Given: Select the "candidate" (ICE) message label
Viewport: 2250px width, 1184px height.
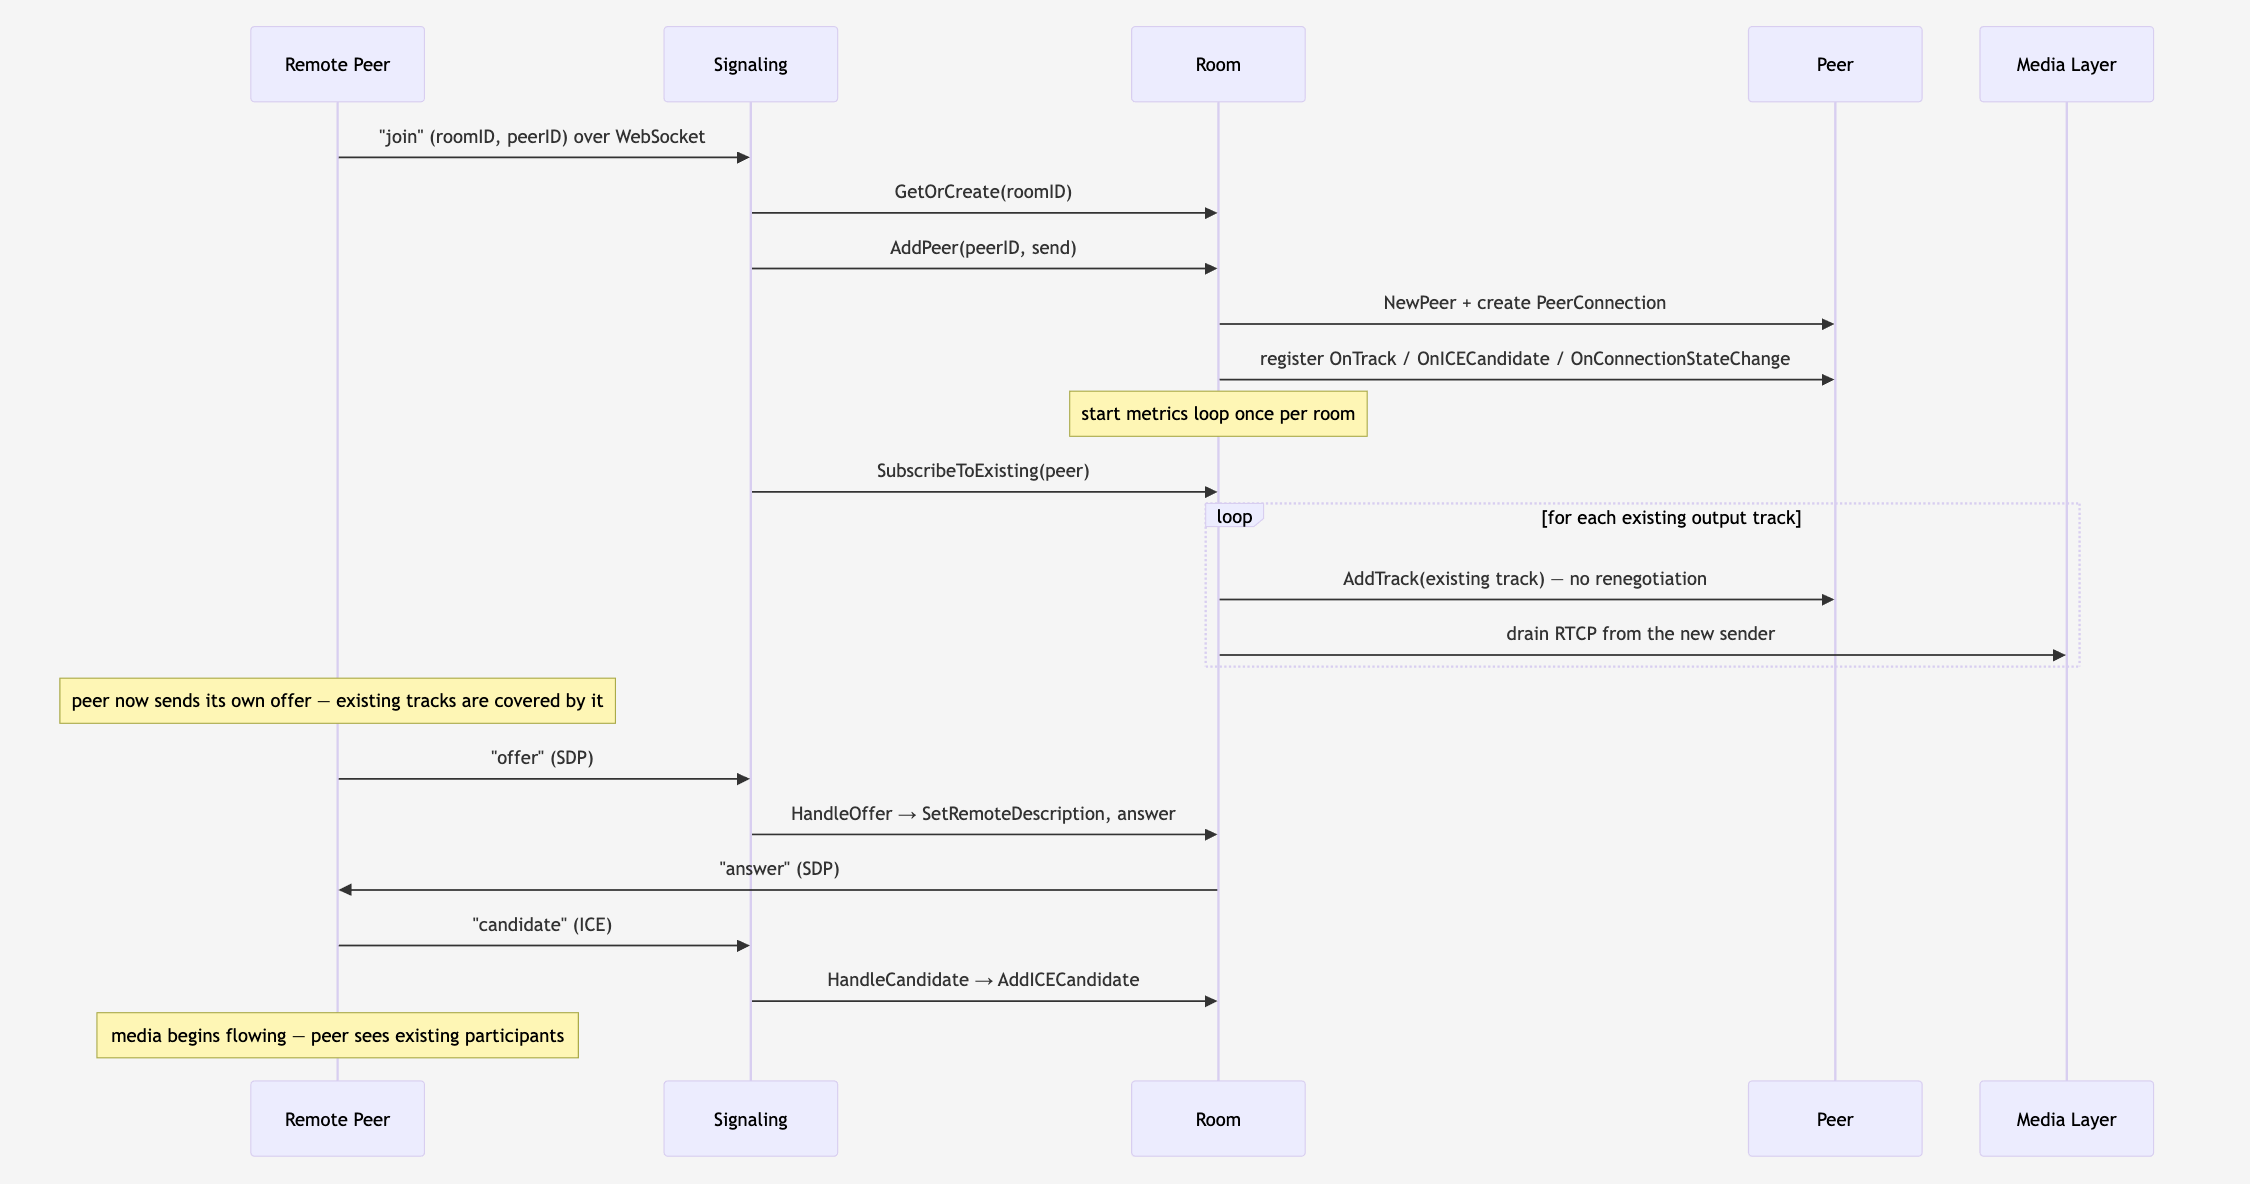Looking at the screenshot, I should tap(542, 925).
